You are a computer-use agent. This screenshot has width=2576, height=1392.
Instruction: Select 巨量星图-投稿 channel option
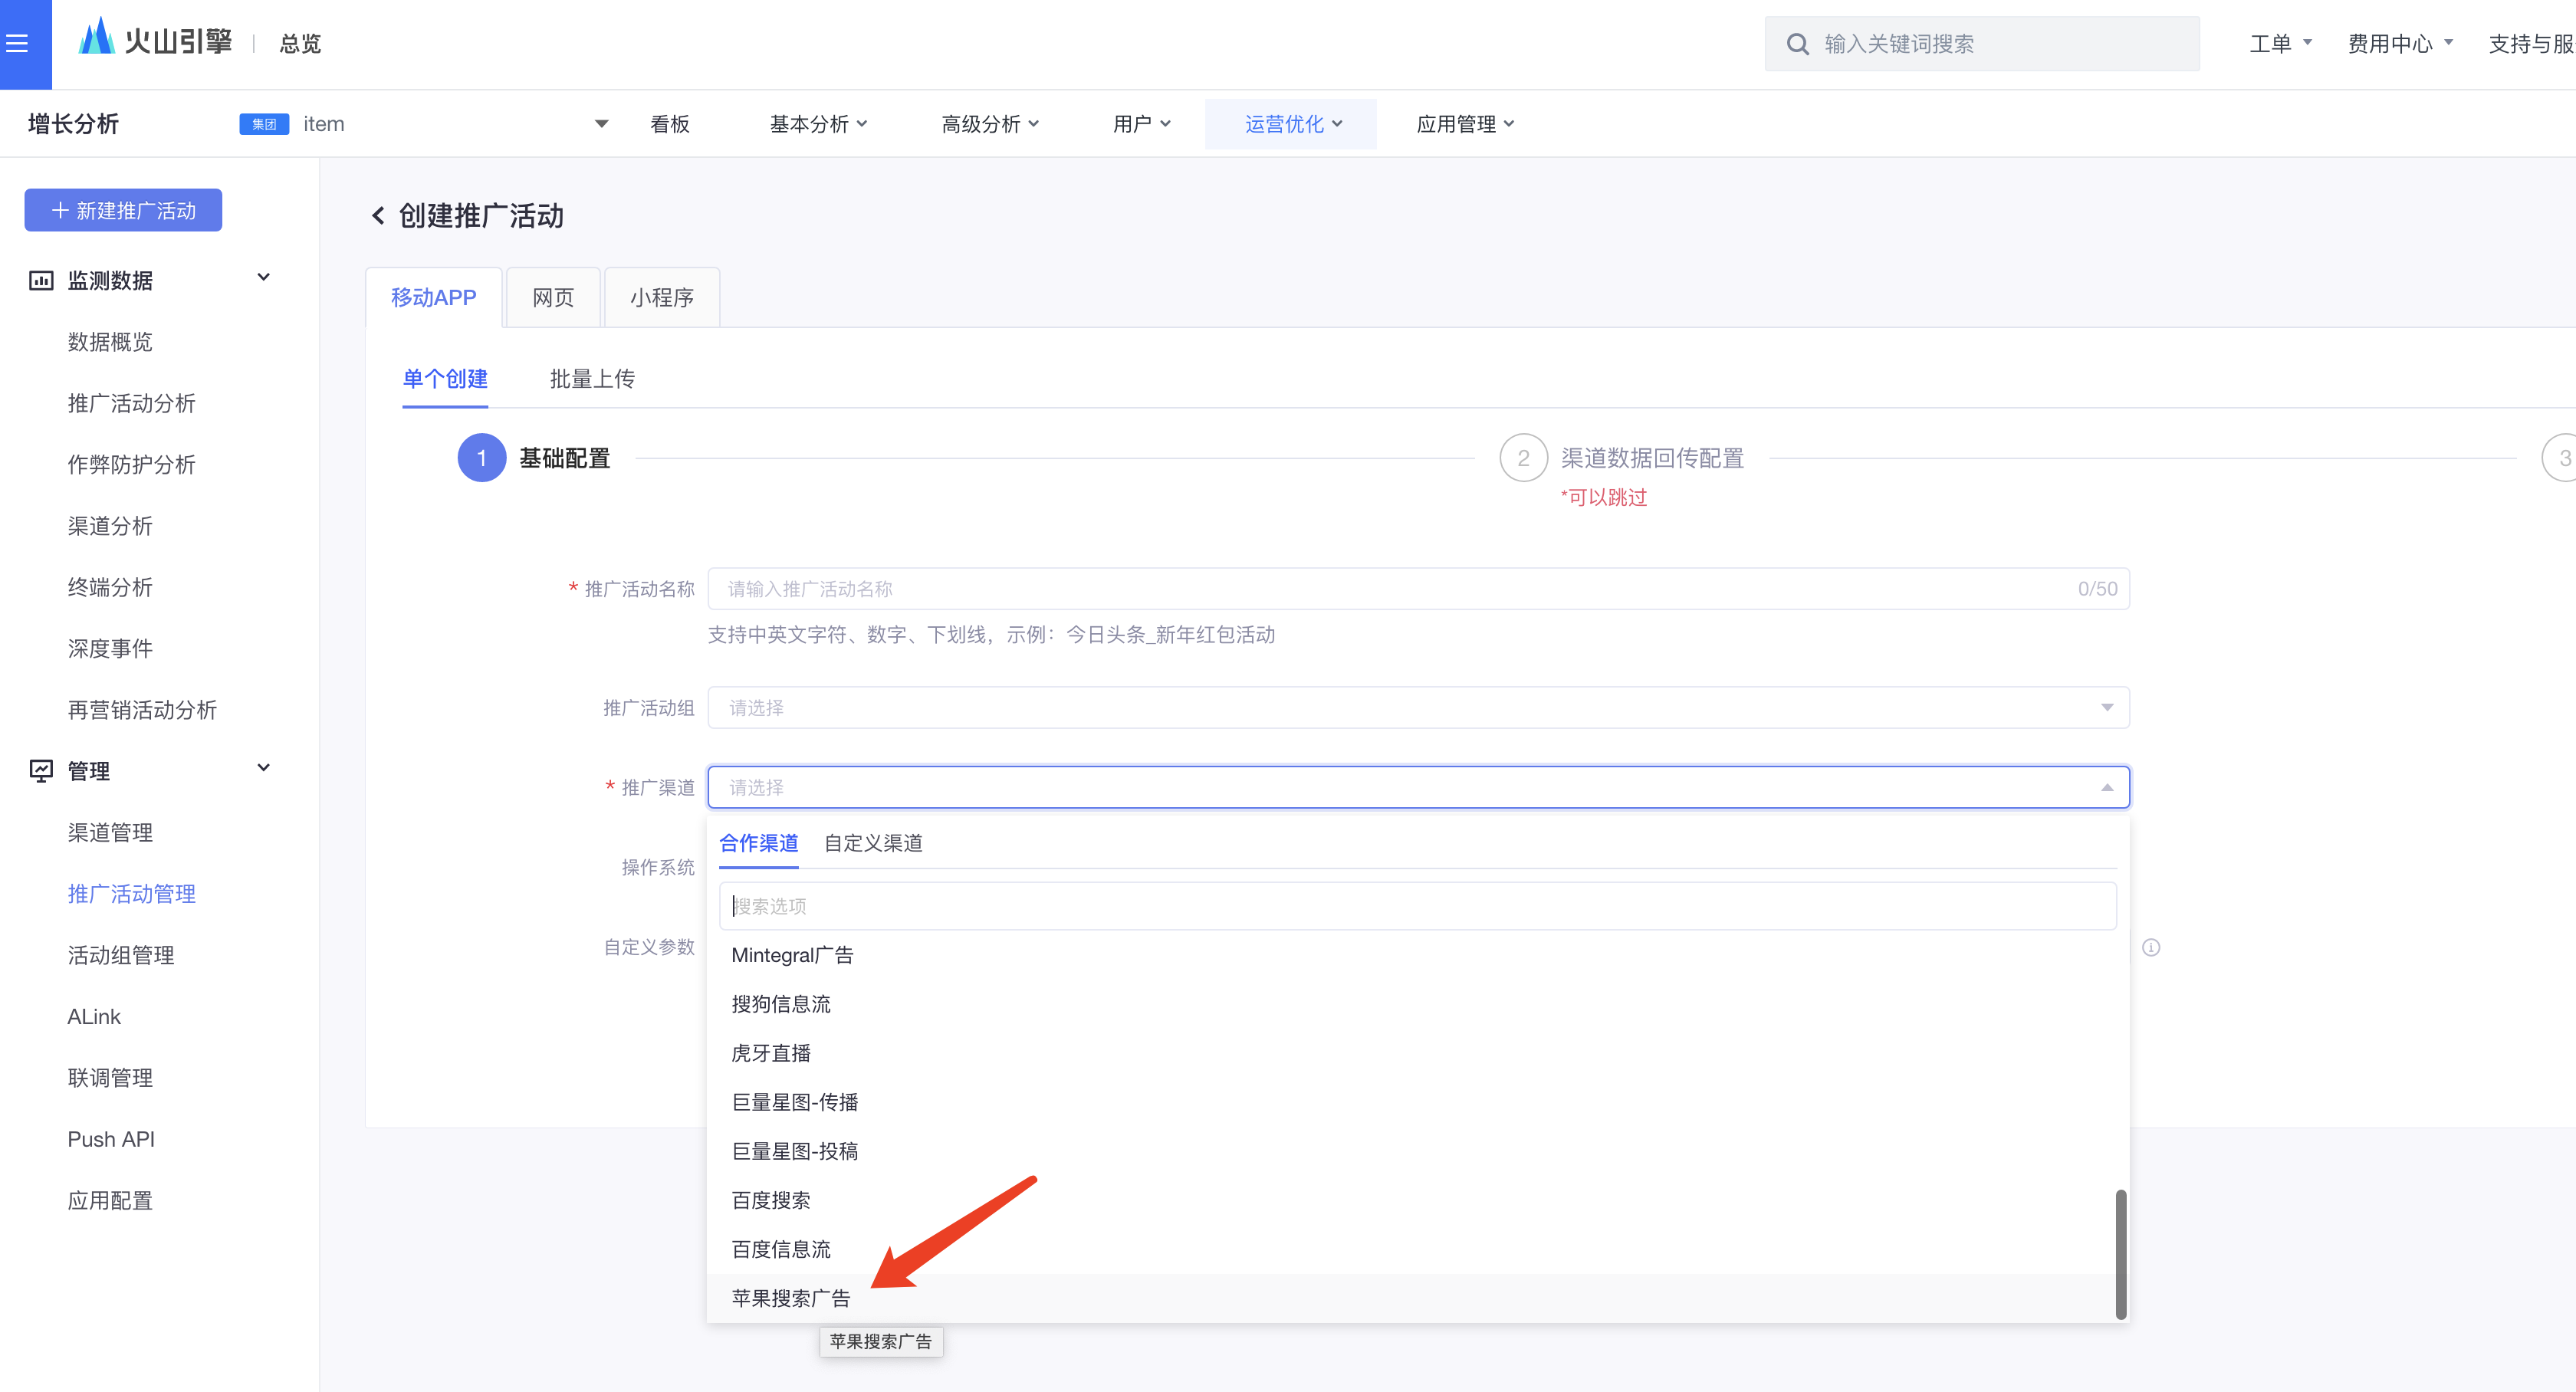tap(1412, 1151)
